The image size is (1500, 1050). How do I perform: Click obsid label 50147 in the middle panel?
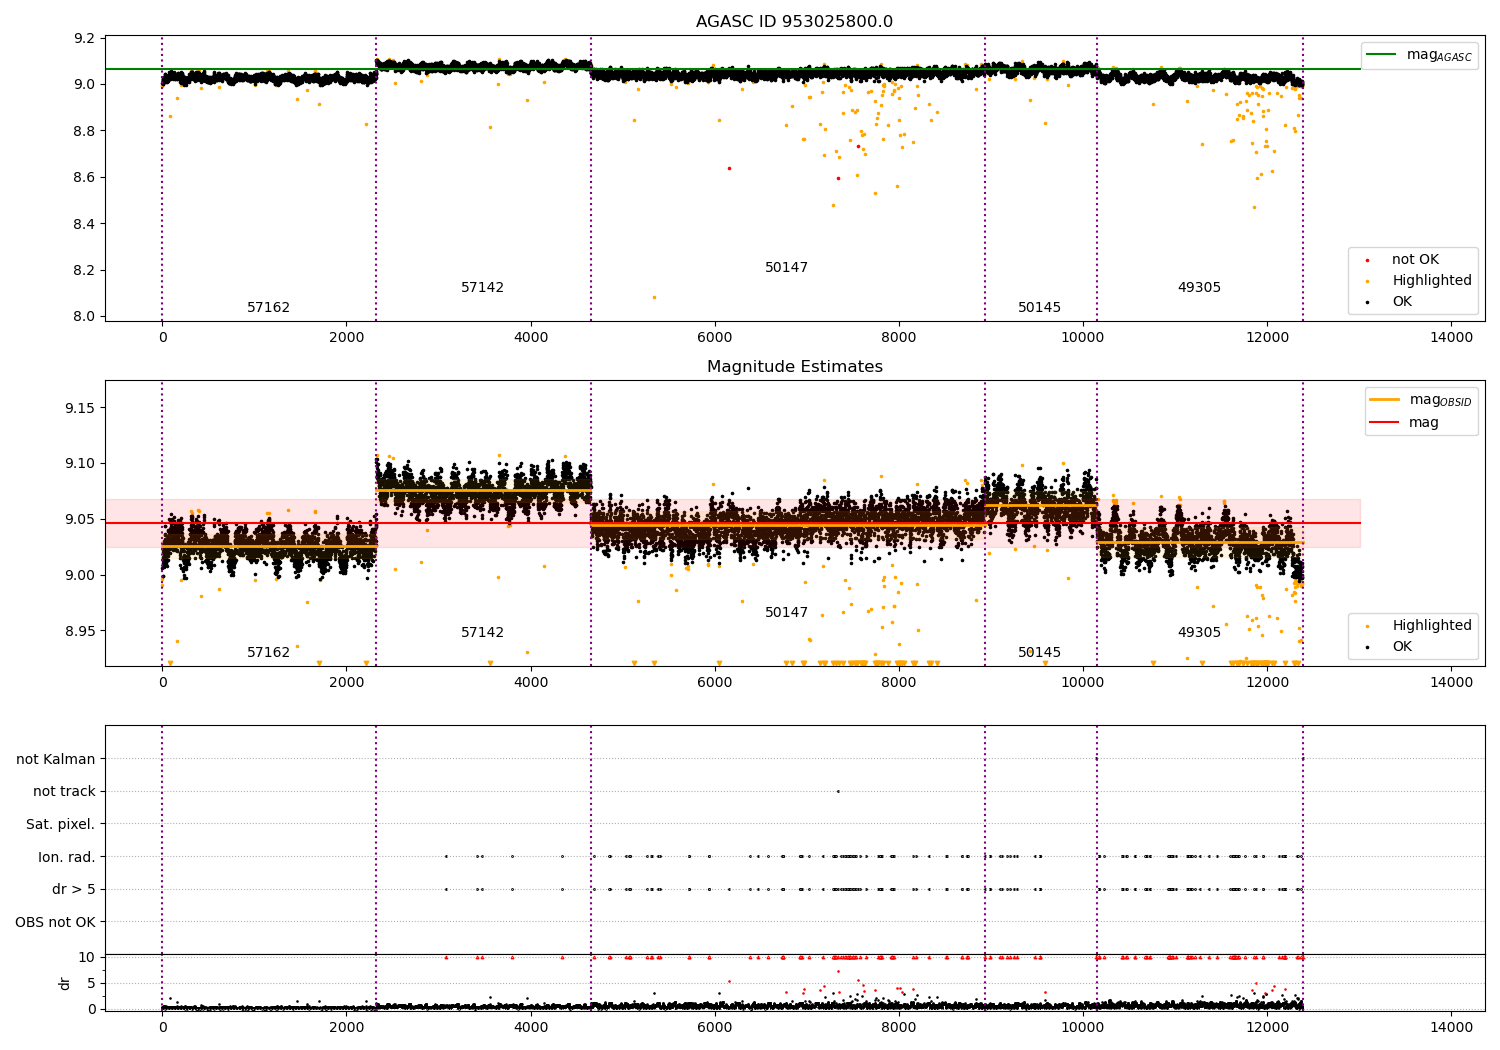tap(786, 613)
